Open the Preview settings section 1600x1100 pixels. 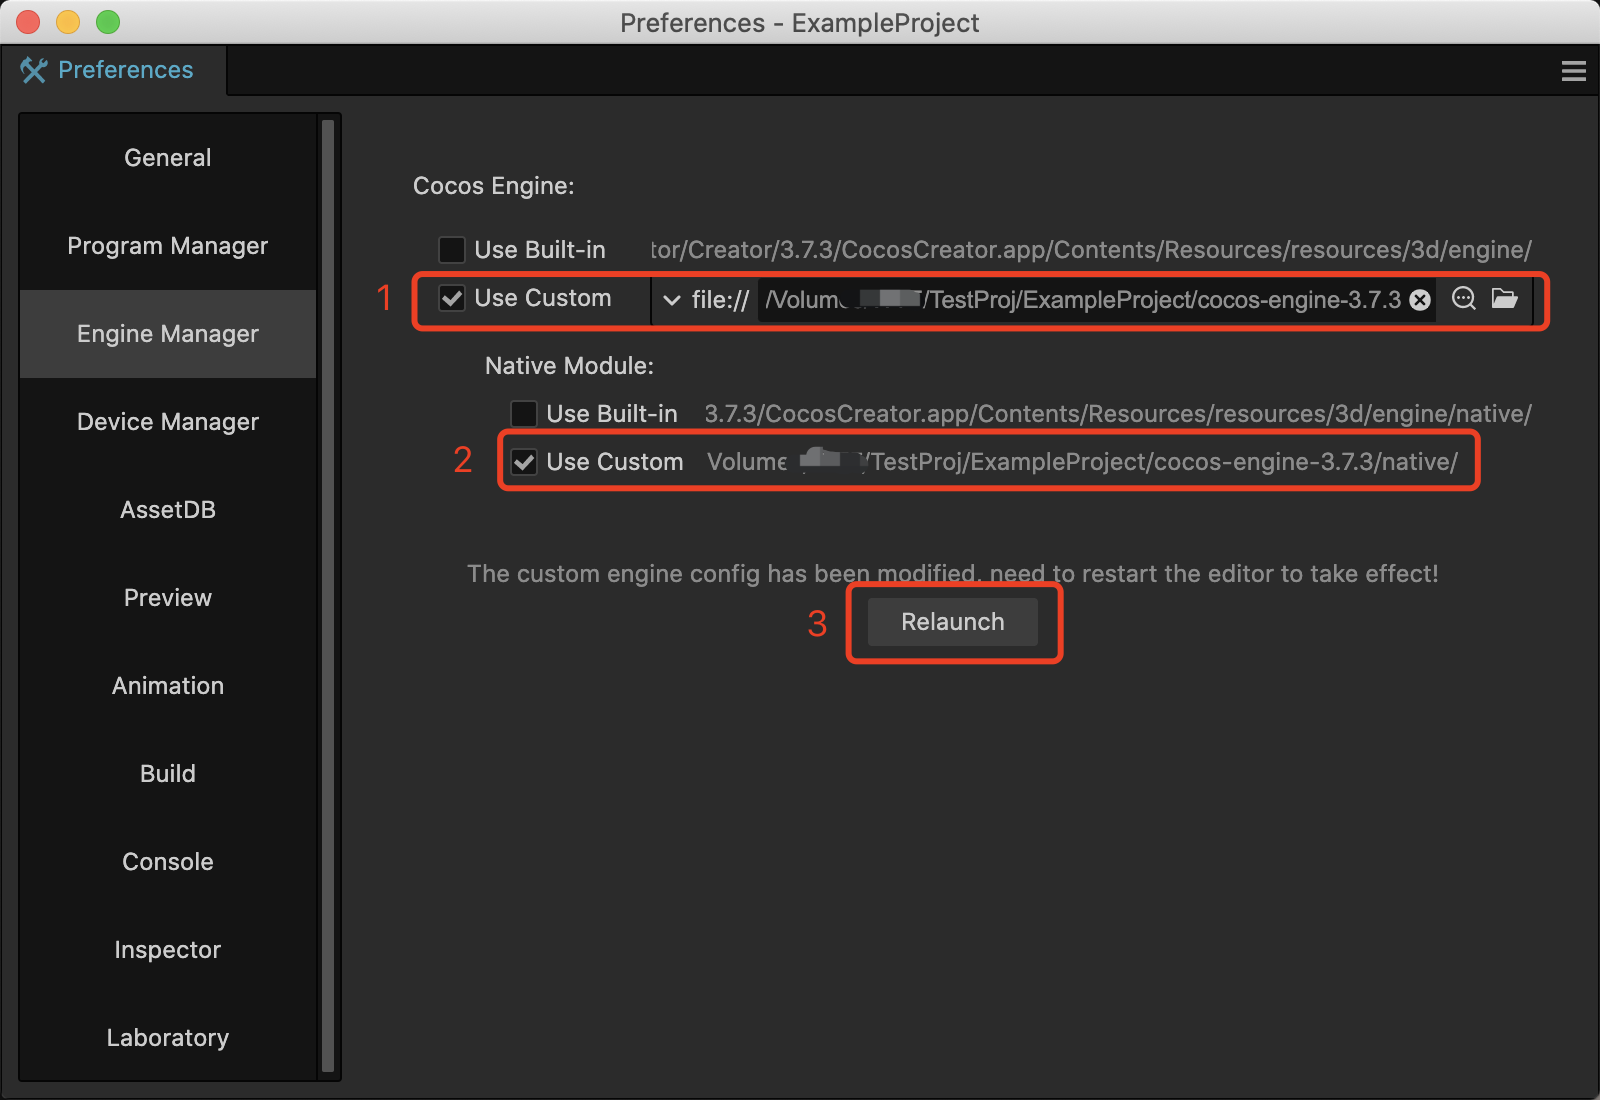[x=168, y=598]
